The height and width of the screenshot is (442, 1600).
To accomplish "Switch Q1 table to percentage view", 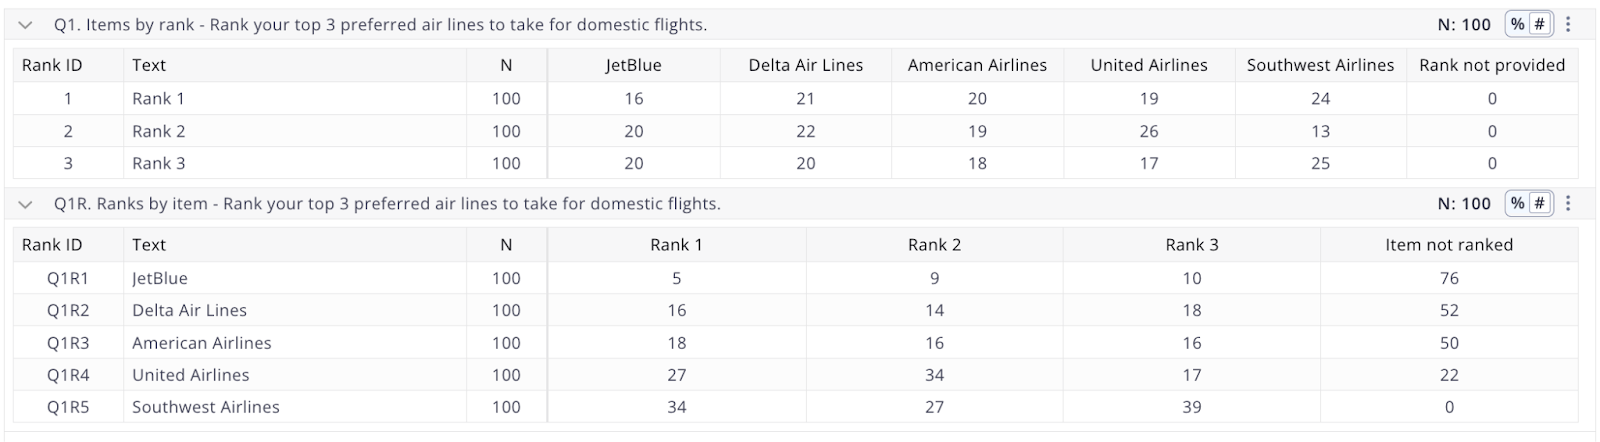I will pyautogui.click(x=1518, y=25).
